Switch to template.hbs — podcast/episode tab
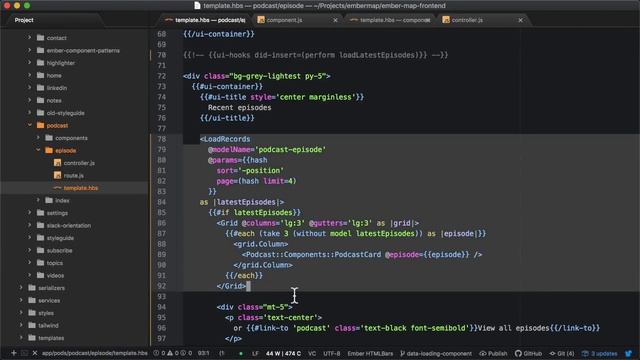This screenshot has width=640, height=360. (x=204, y=20)
